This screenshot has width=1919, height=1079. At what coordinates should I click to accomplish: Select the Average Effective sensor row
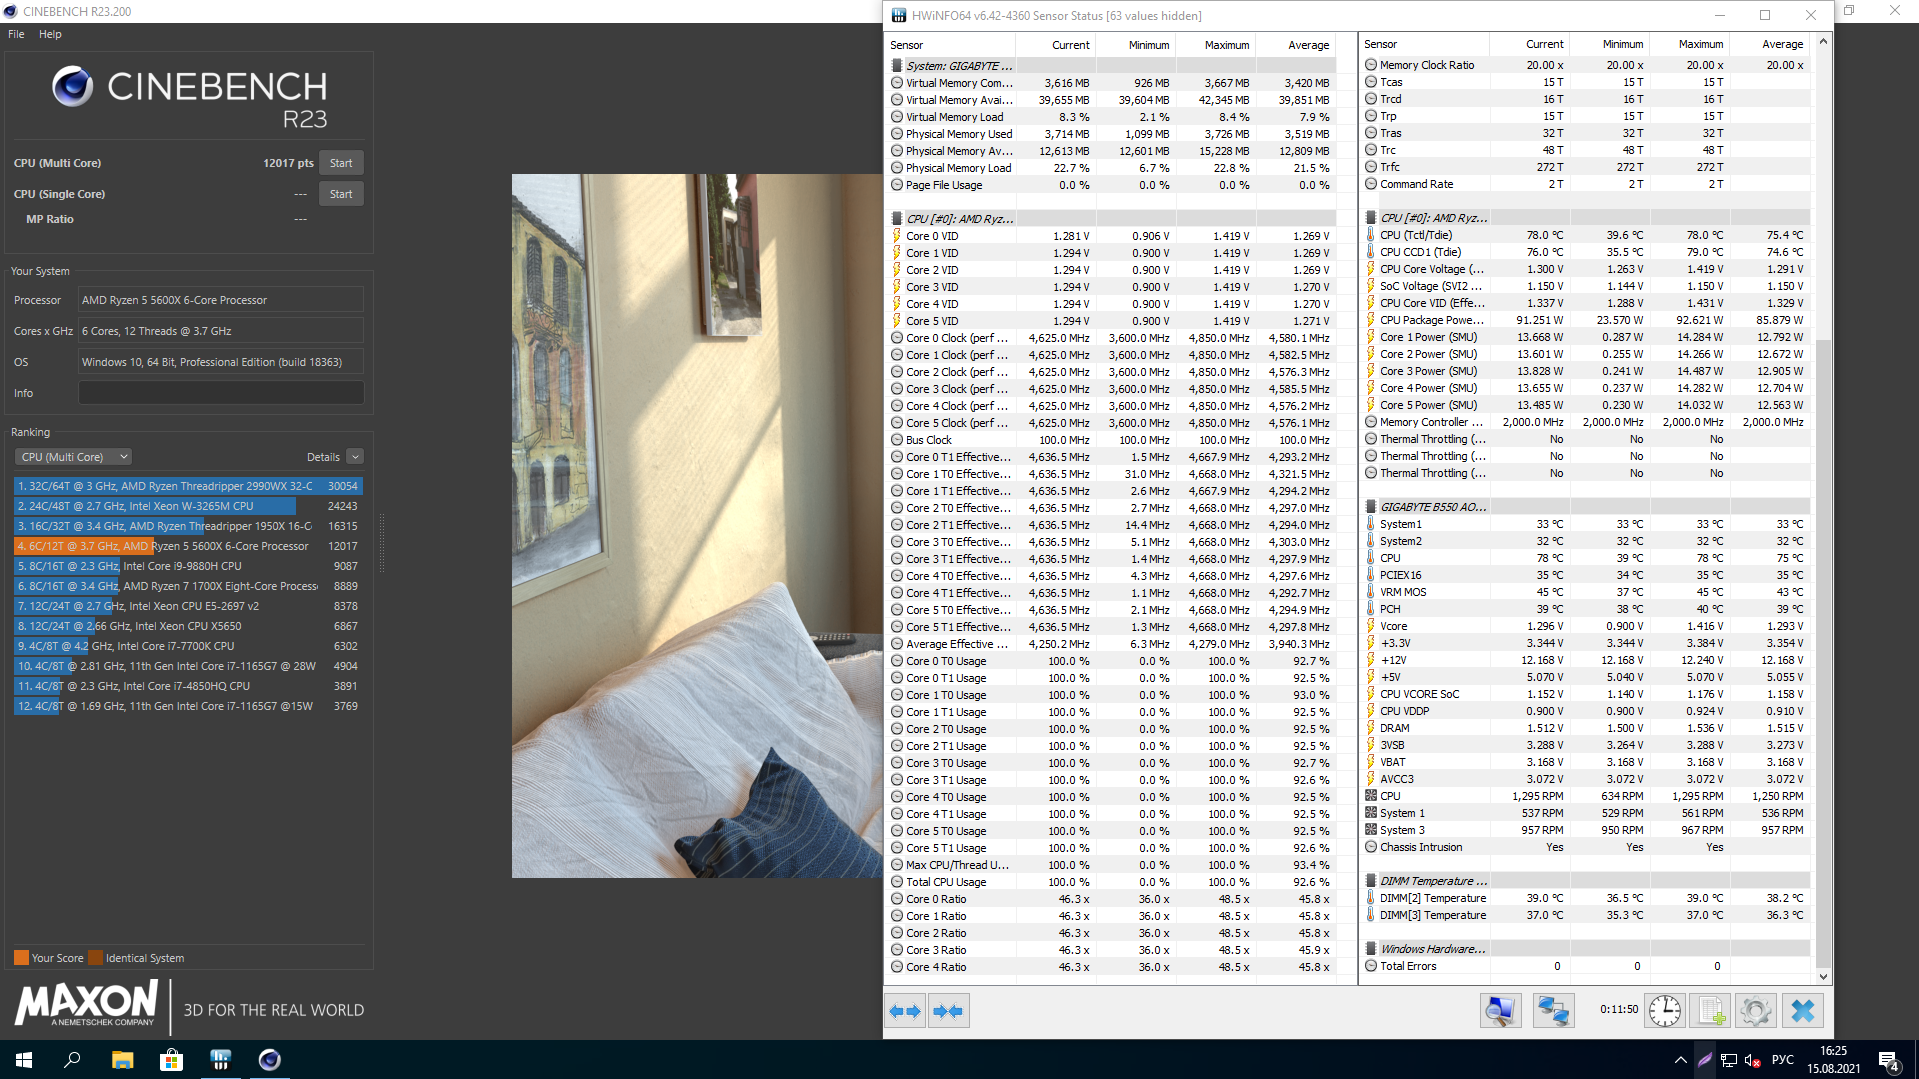coord(1111,644)
